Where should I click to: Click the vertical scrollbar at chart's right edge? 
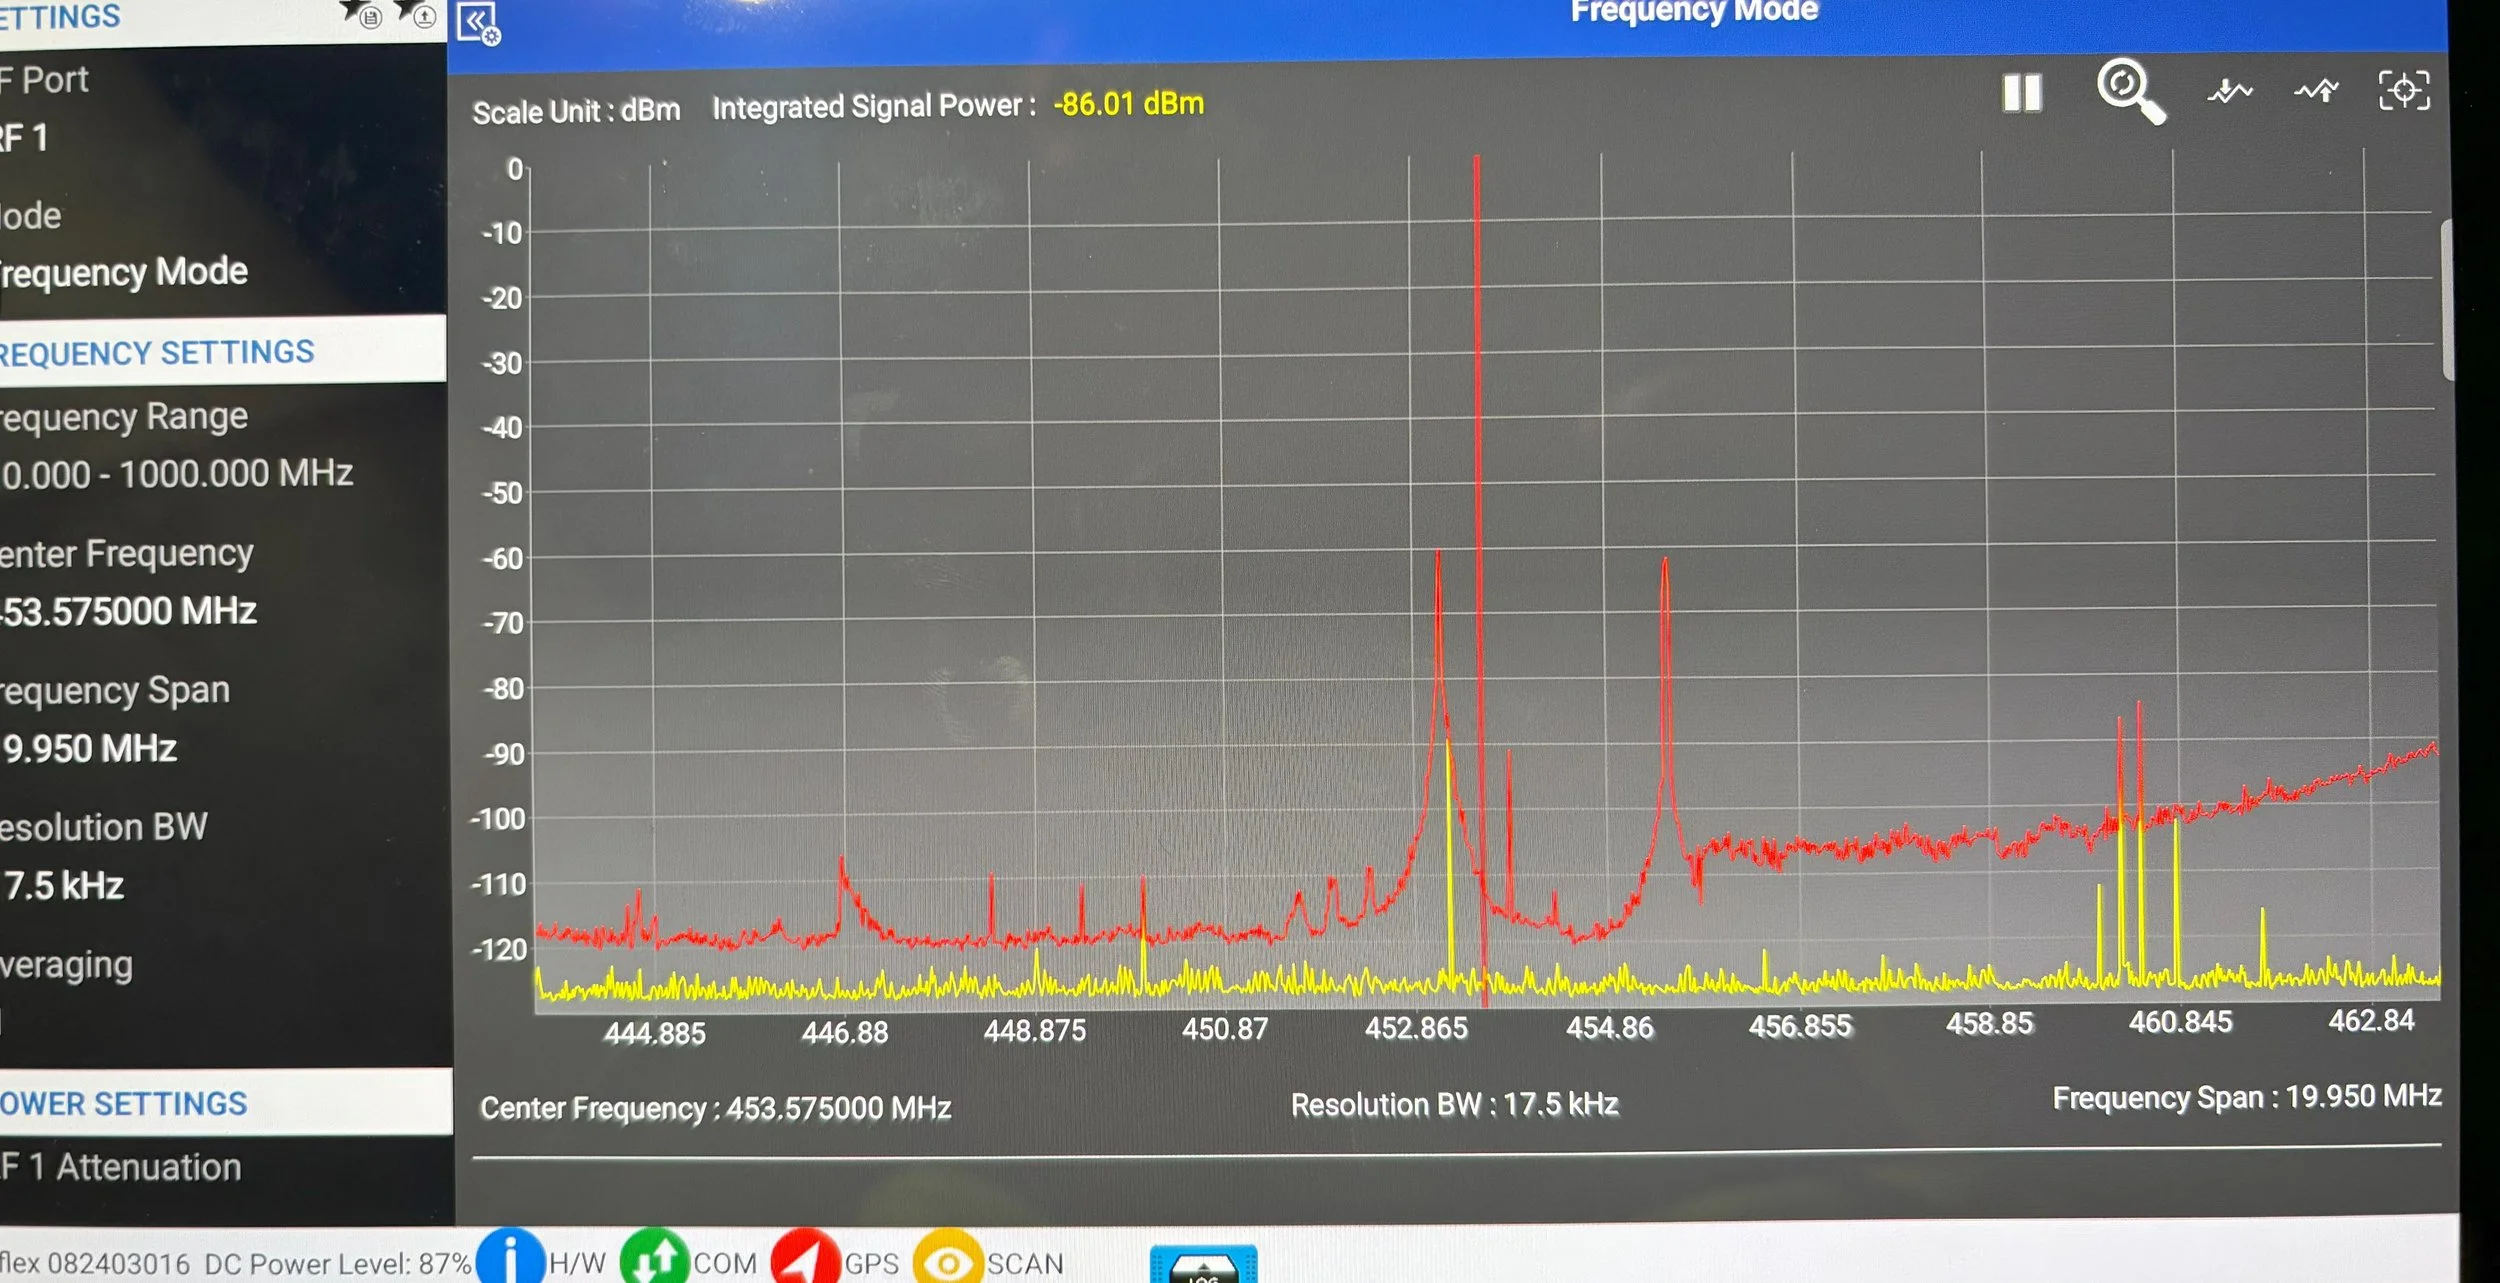point(2446,300)
